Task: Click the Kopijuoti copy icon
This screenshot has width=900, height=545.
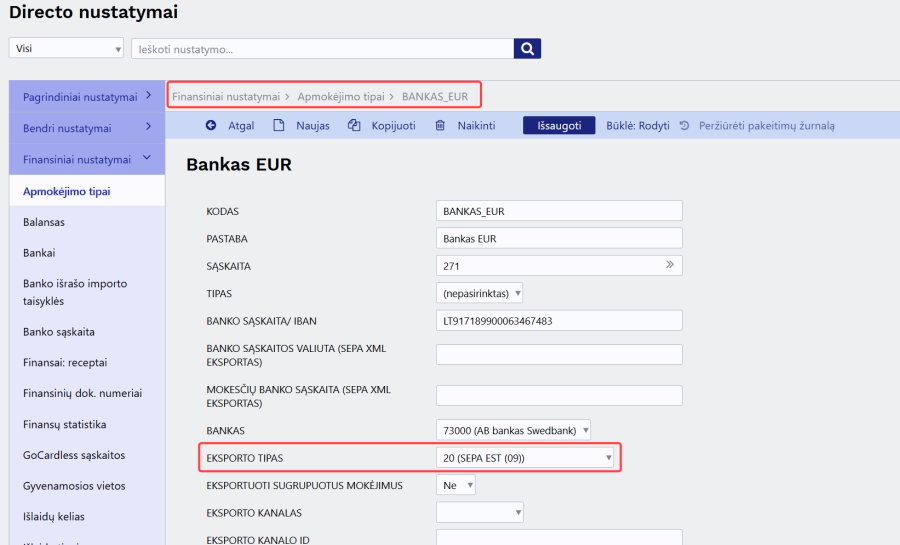Action: click(354, 125)
